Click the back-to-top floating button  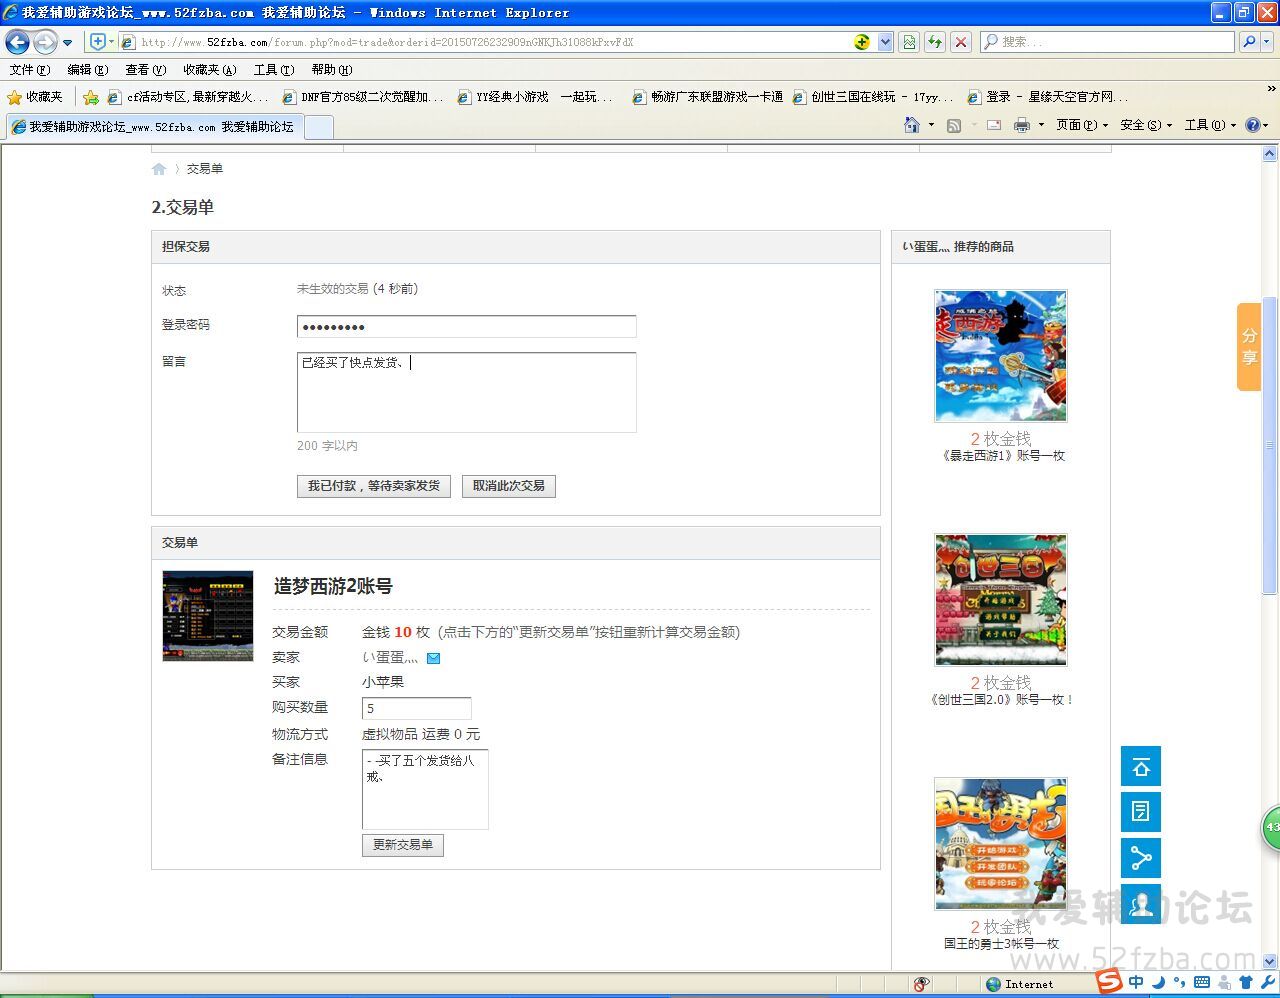(x=1141, y=767)
